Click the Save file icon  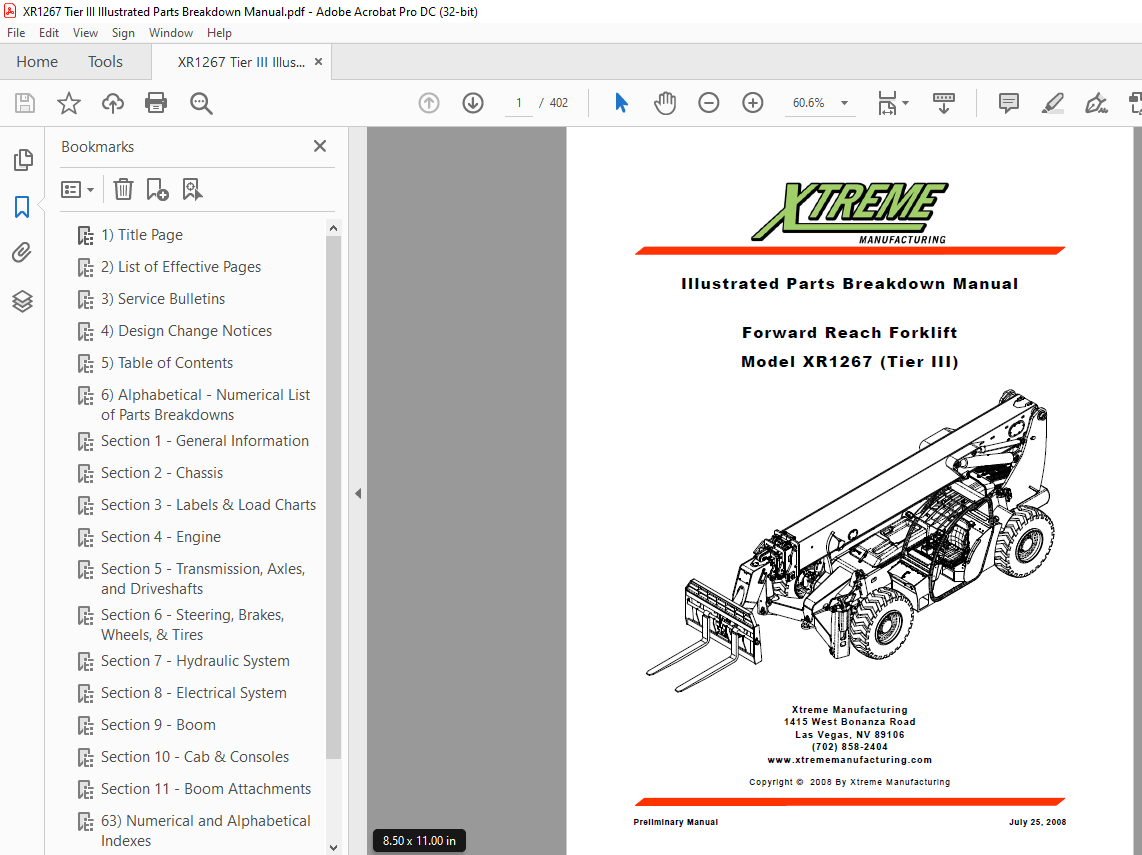coord(25,103)
